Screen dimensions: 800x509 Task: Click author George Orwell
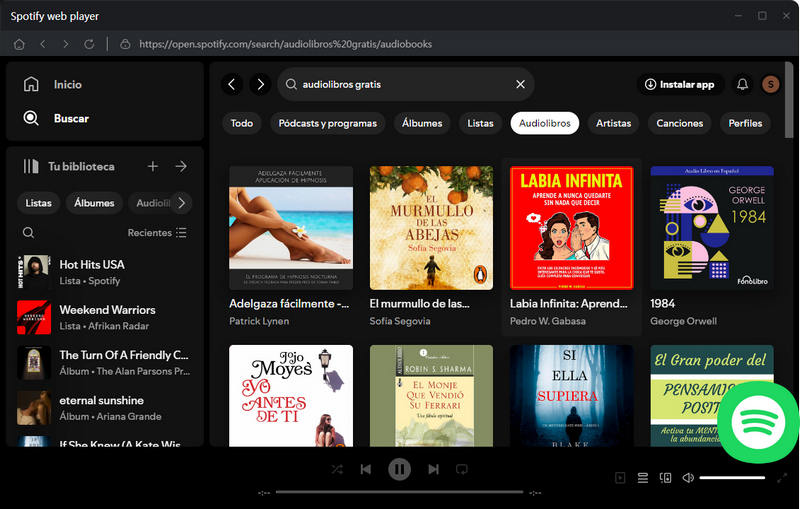pyautogui.click(x=684, y=321)
